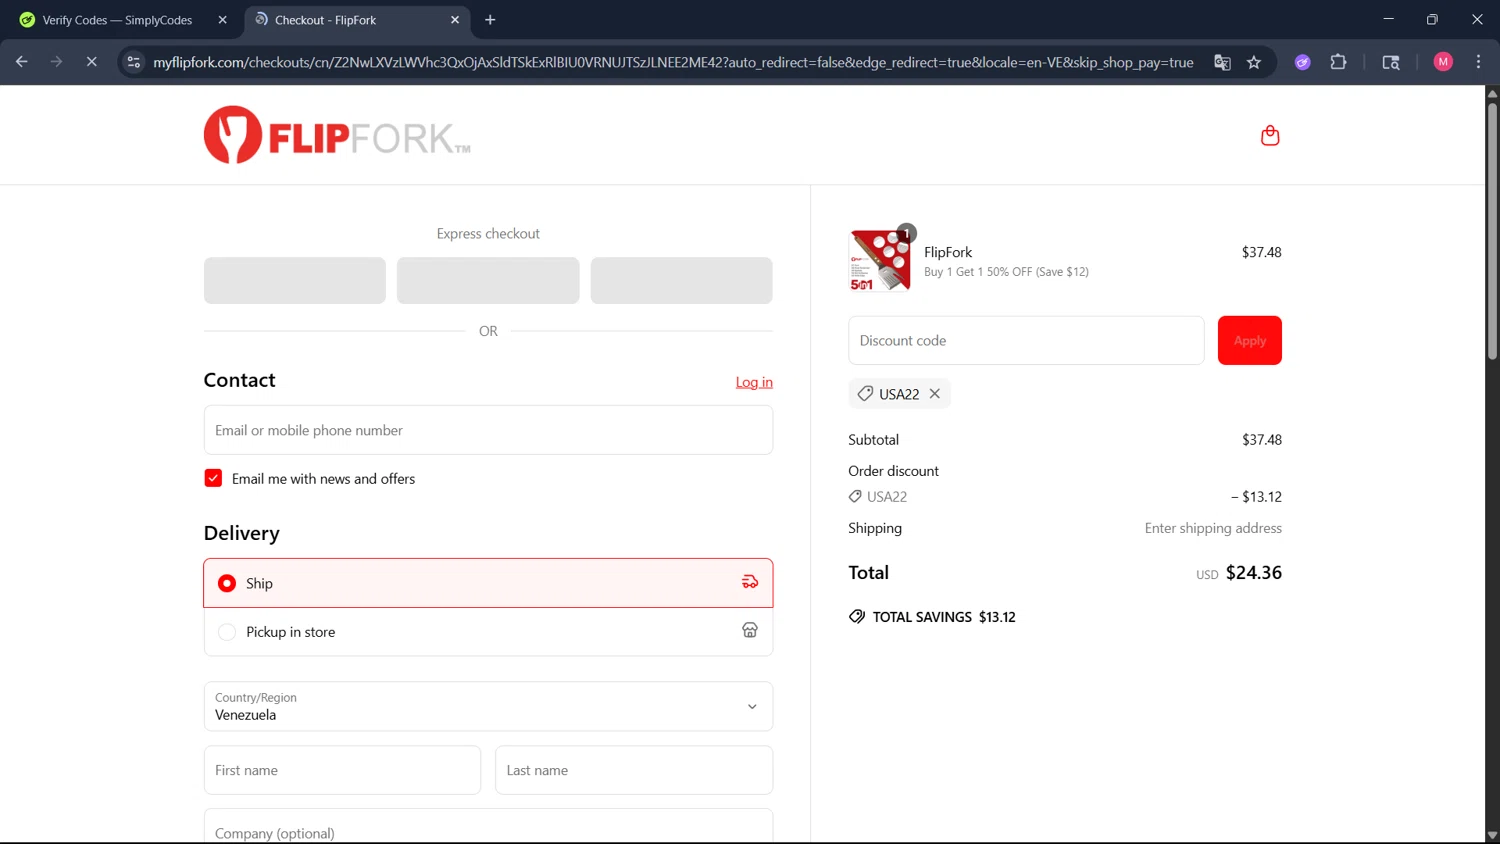This screenshot has width=1500, height=844.
Task: Click the Buy 1 Get 1 50% OFF text
Action: click(1006, 272)
